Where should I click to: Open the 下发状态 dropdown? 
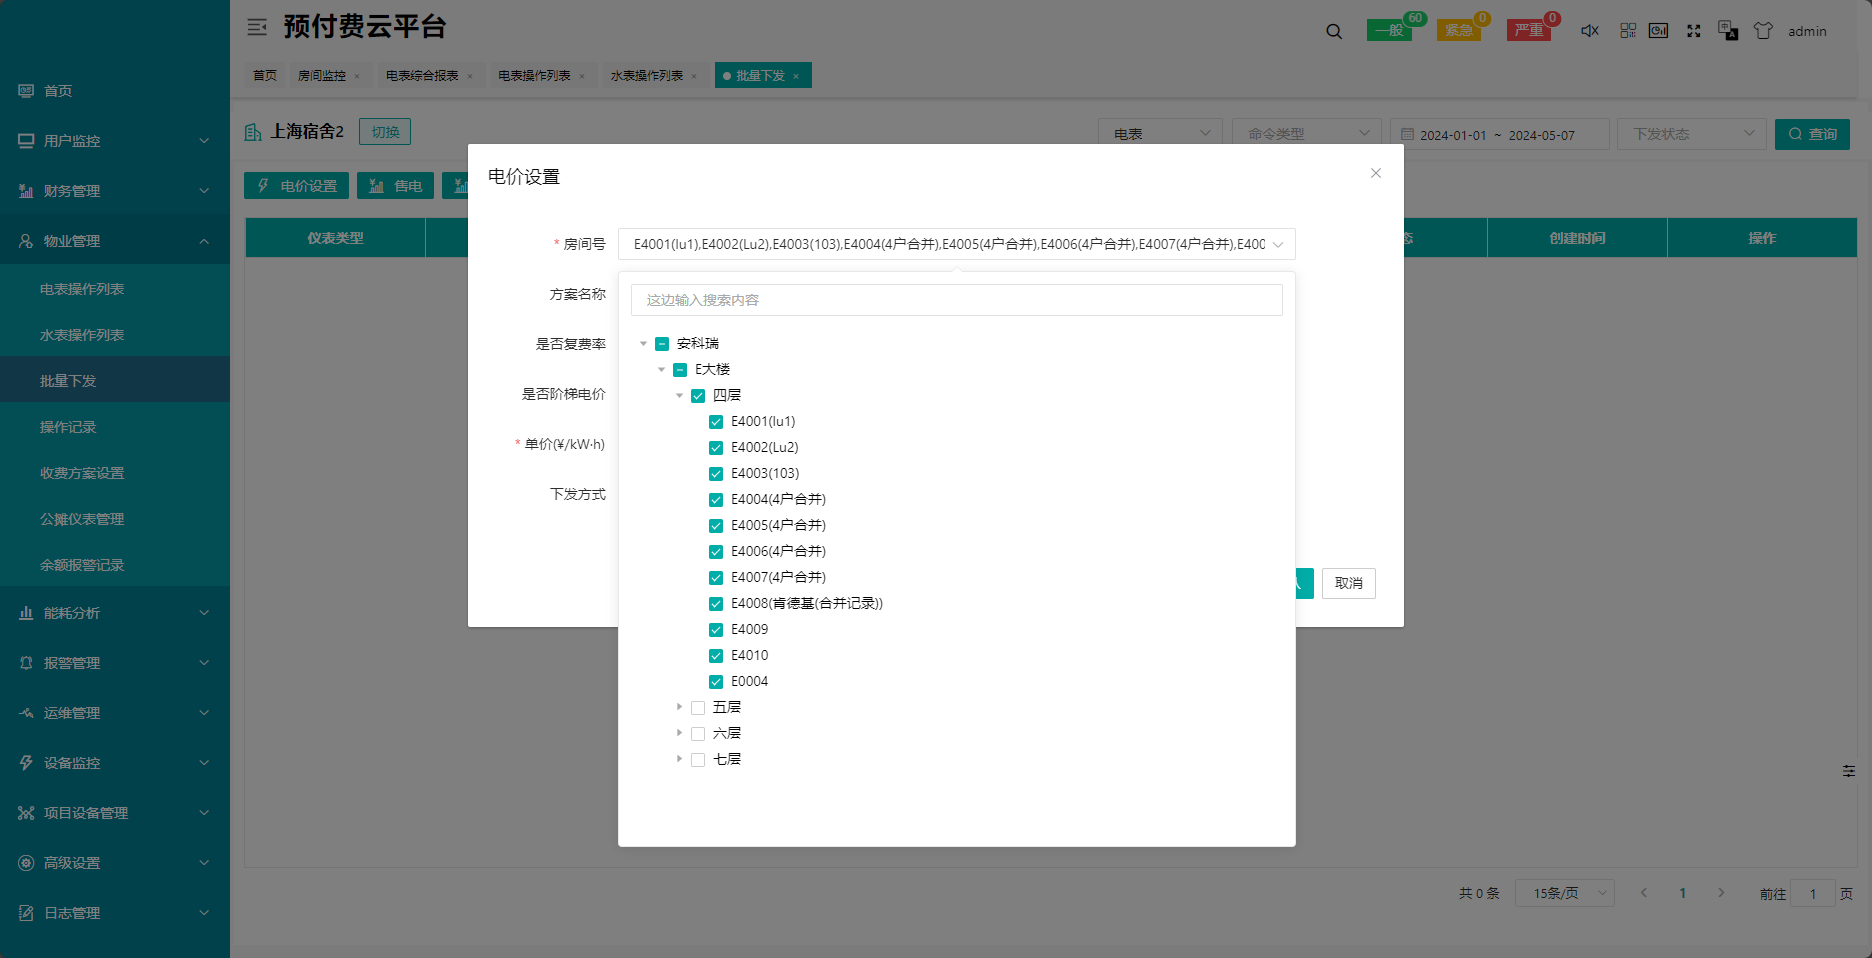(x=1691, y=134)
